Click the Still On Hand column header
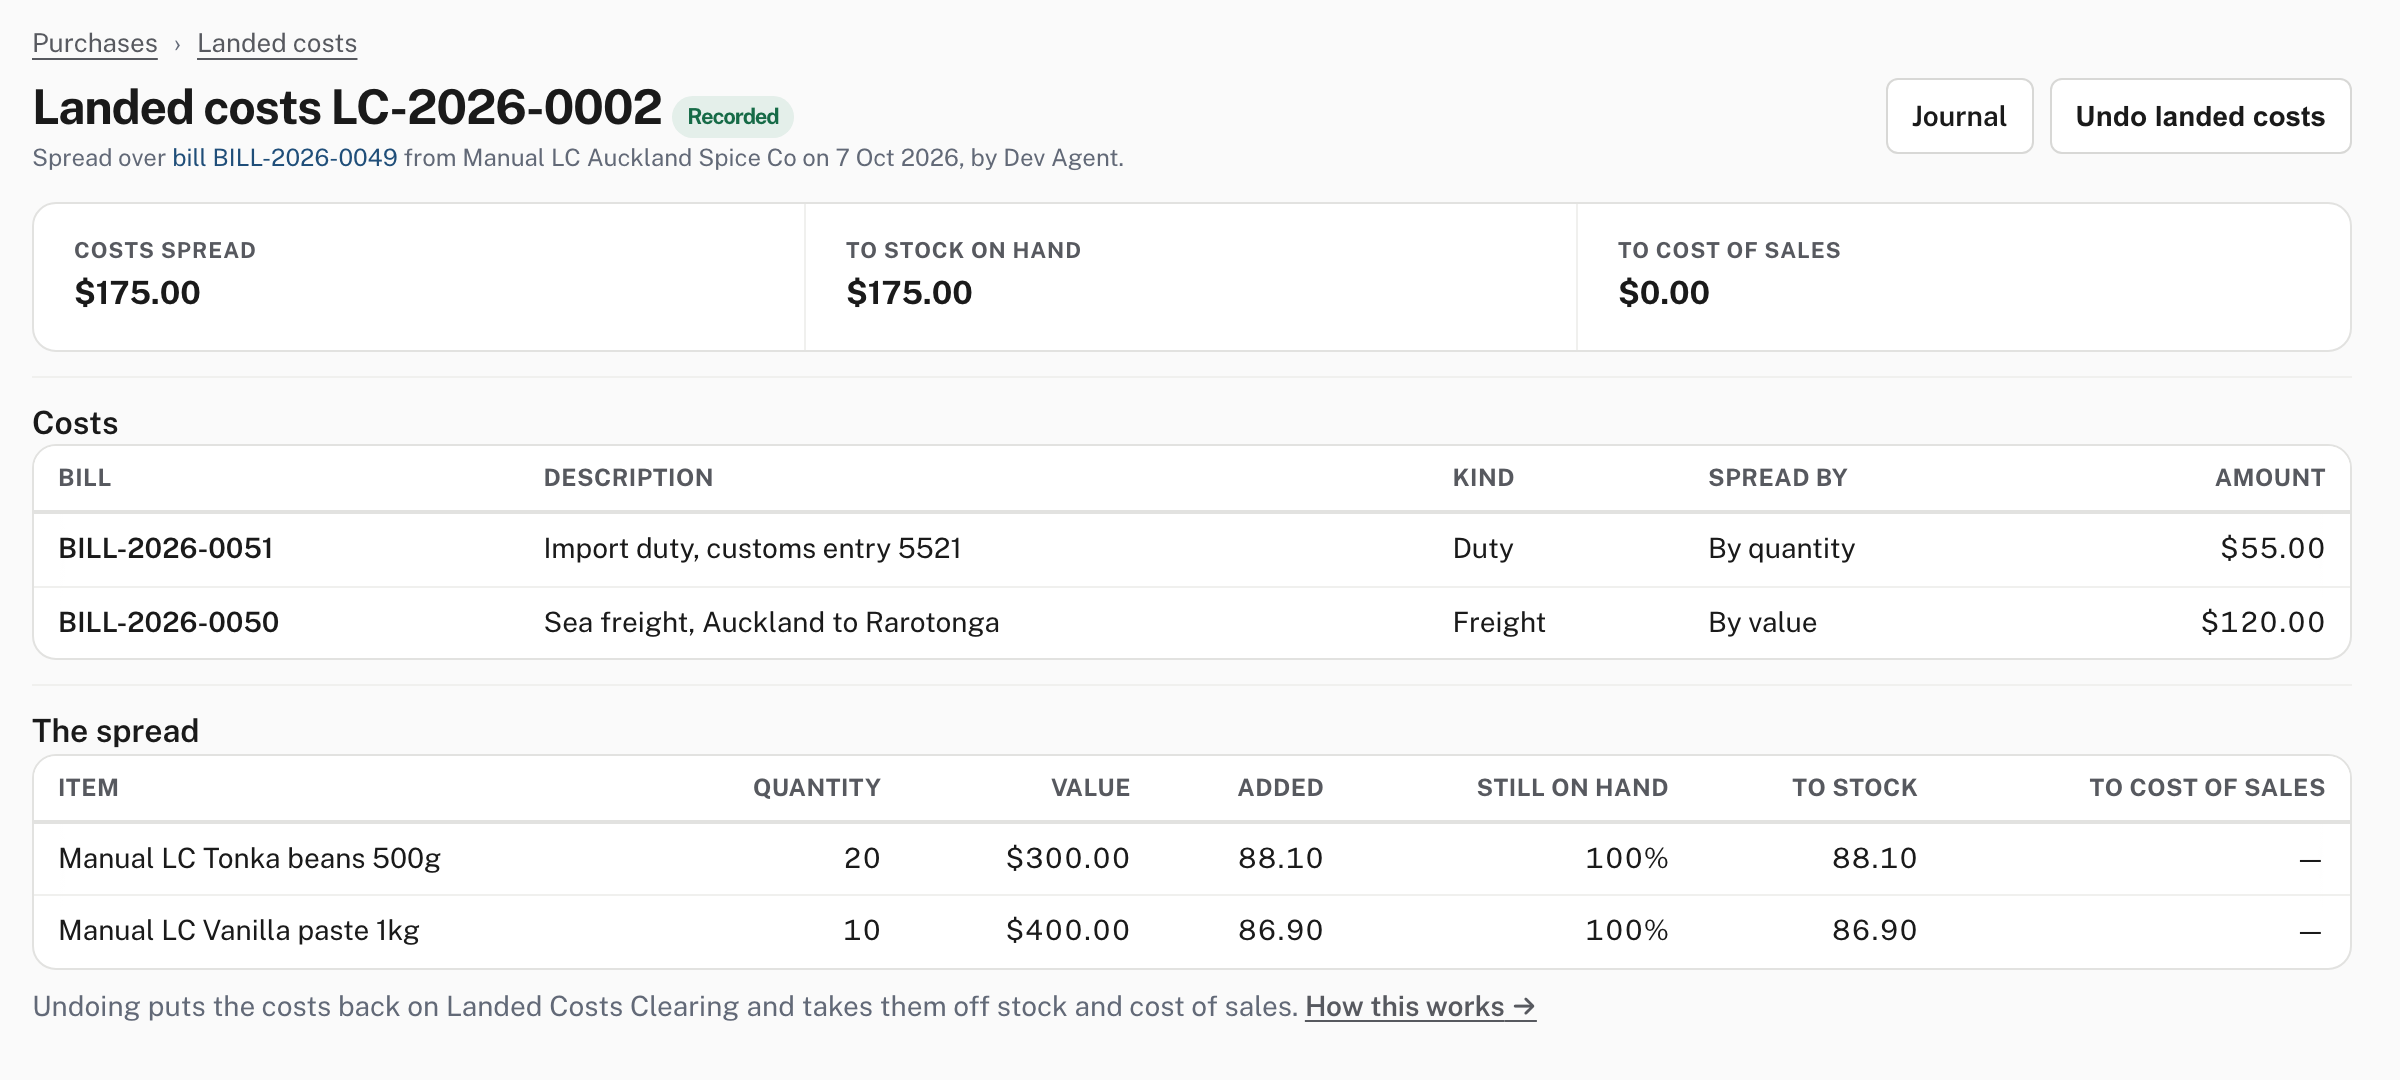The image size is (2400, 1080). click(1572, 788)
